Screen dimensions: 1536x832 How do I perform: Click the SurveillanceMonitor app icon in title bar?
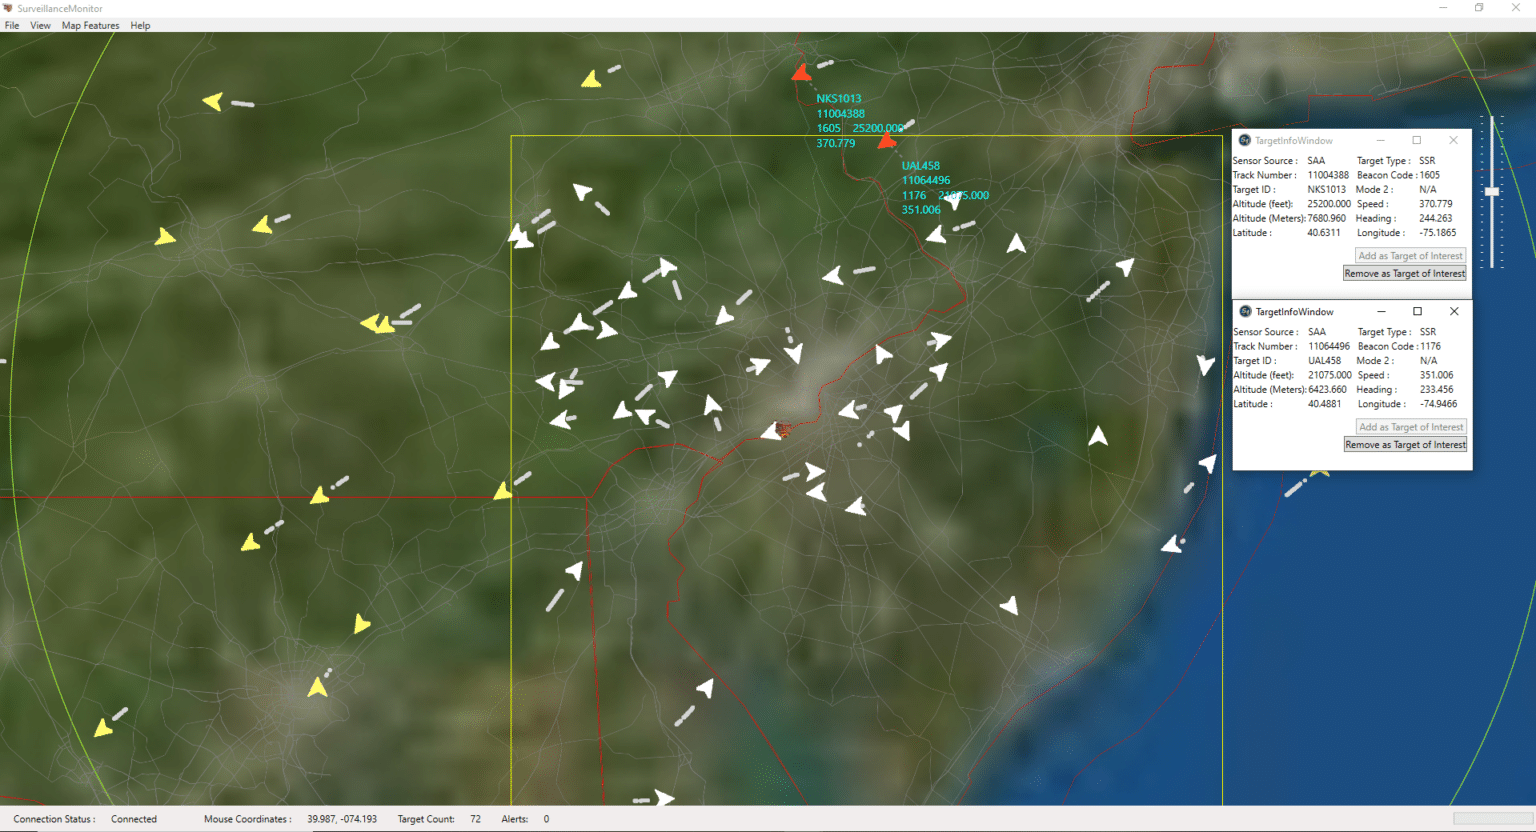8,7
